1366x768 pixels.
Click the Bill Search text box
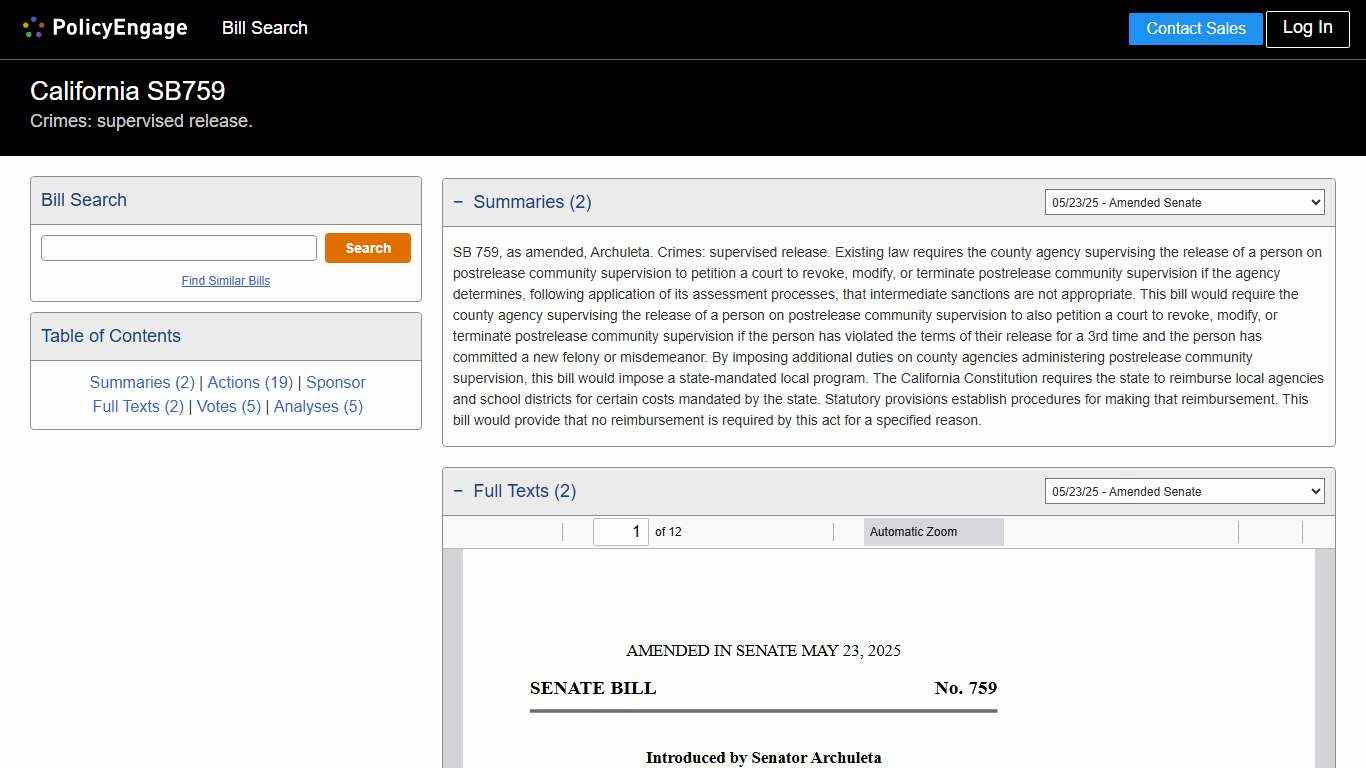pos(178,247)
